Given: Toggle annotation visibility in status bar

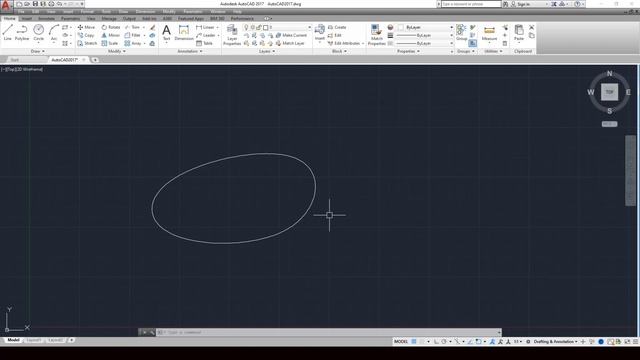Looking at the screenshot, I should 493,342.
